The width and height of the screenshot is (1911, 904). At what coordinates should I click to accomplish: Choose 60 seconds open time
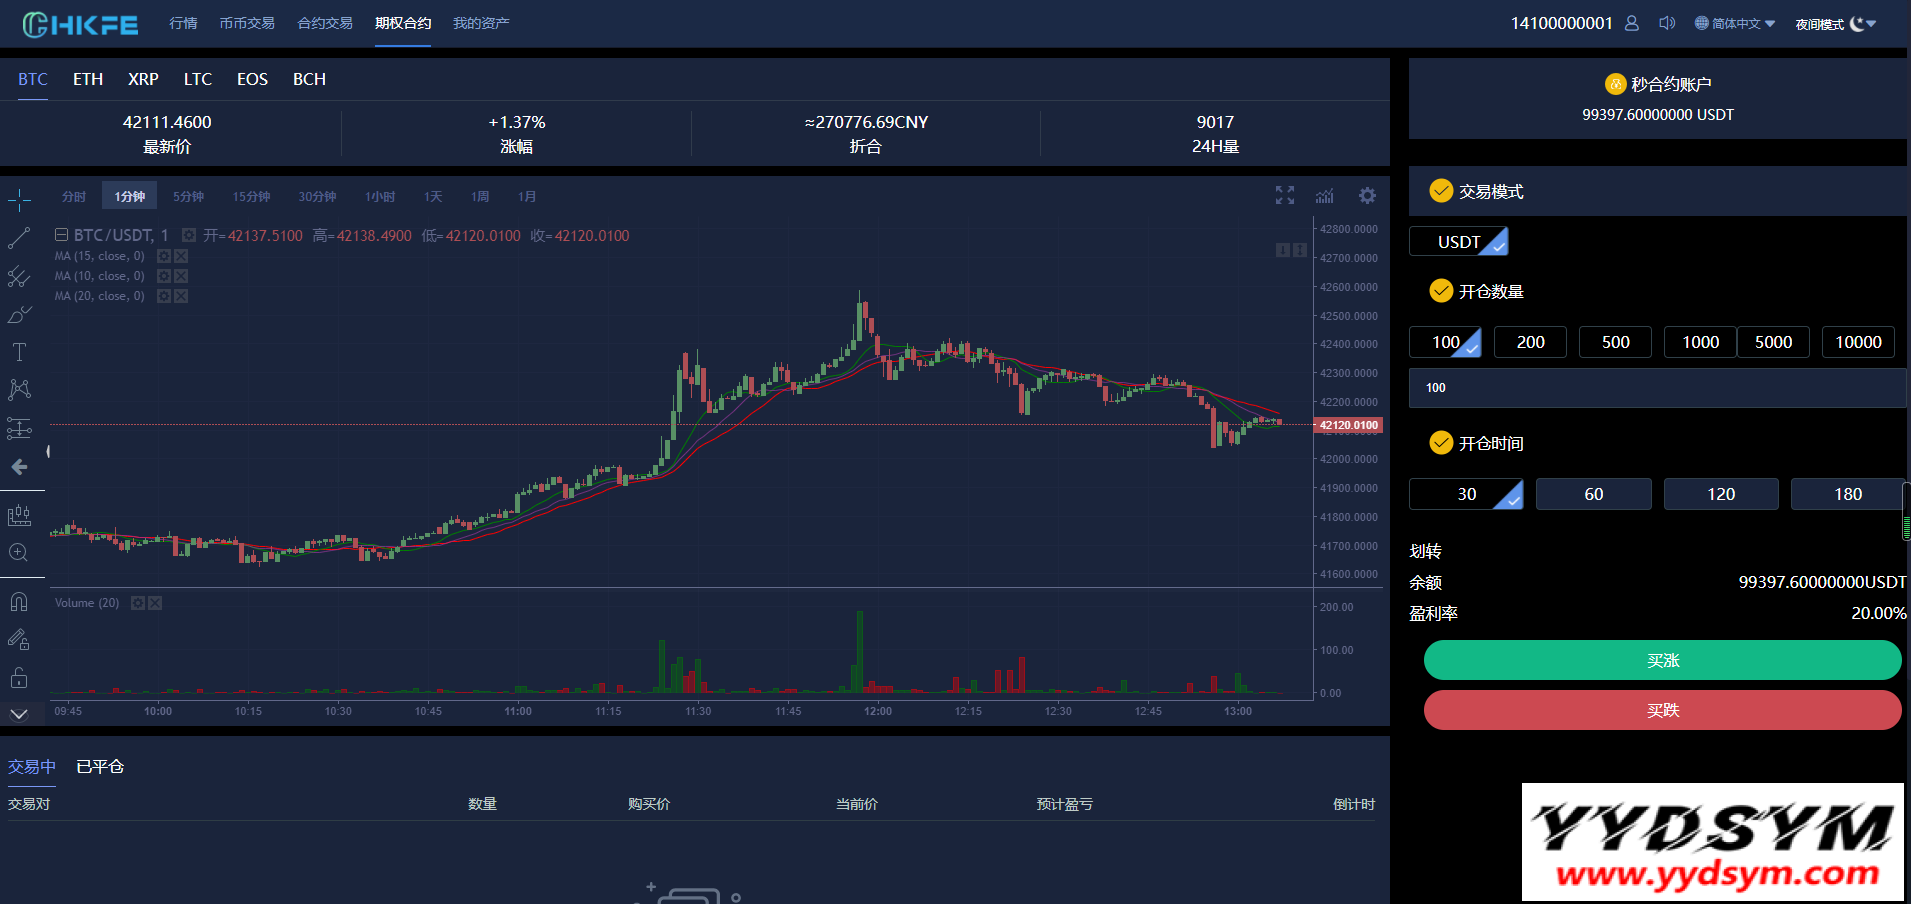(x=1593, y=494)
